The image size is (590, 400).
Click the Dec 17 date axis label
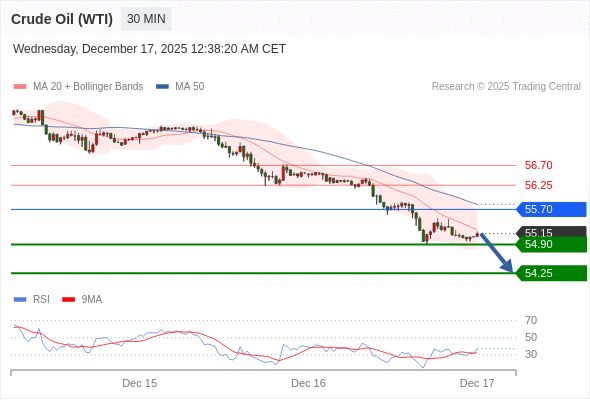tap(477, 383)
